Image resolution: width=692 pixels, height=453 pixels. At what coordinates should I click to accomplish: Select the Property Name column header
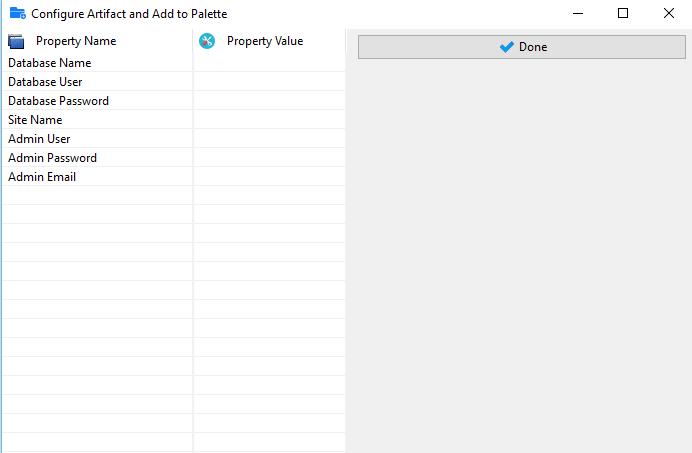pos(76,41)
